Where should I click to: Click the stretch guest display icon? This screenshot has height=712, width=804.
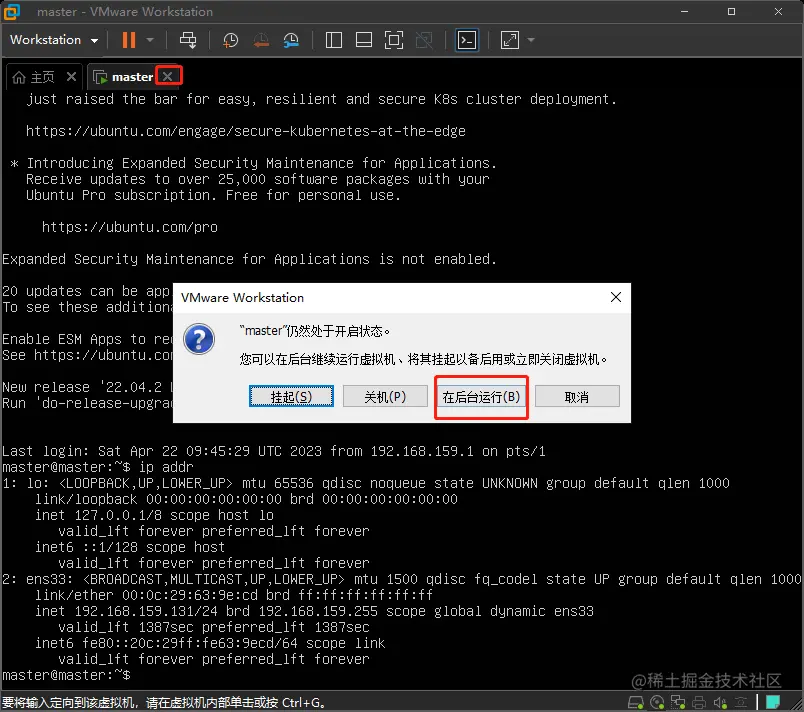tap(510, 40)
